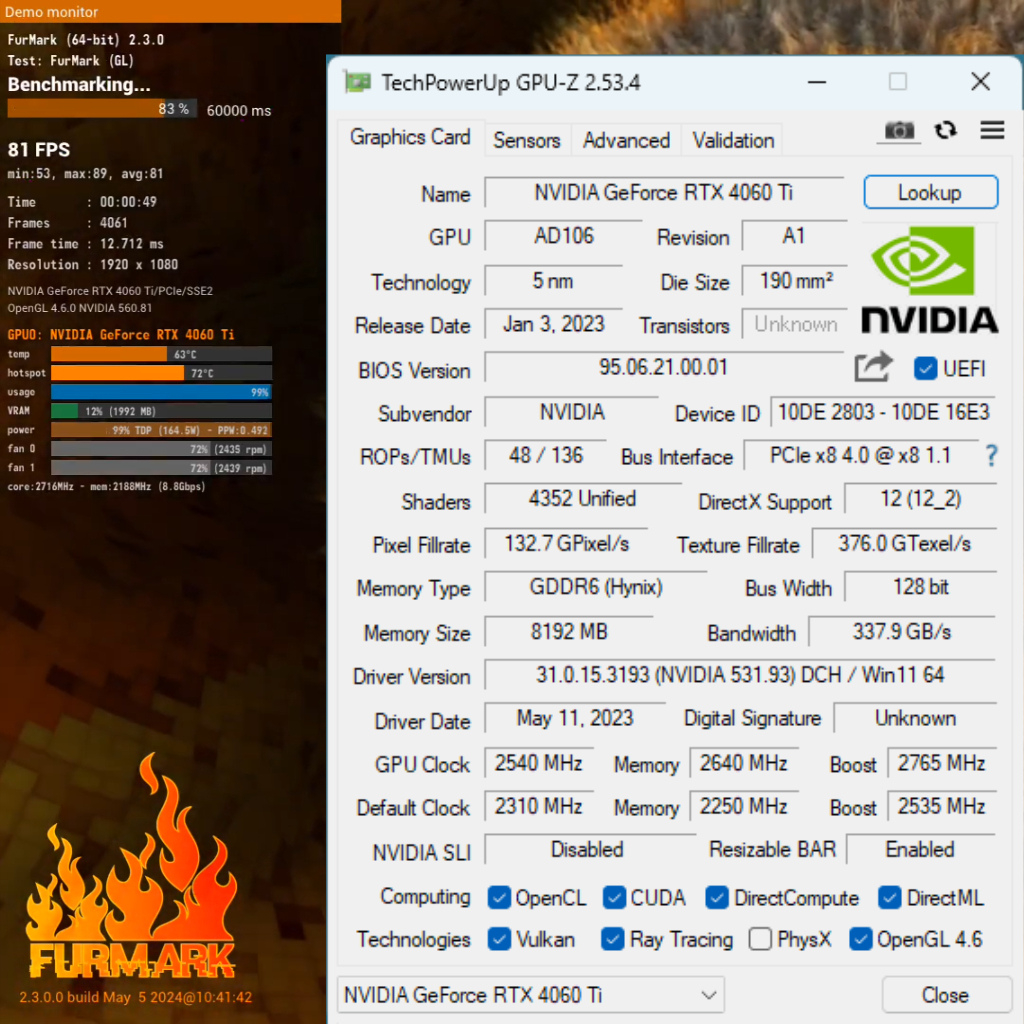
Task: Switch to the Advanced tab
Action: tap(626, 140)
